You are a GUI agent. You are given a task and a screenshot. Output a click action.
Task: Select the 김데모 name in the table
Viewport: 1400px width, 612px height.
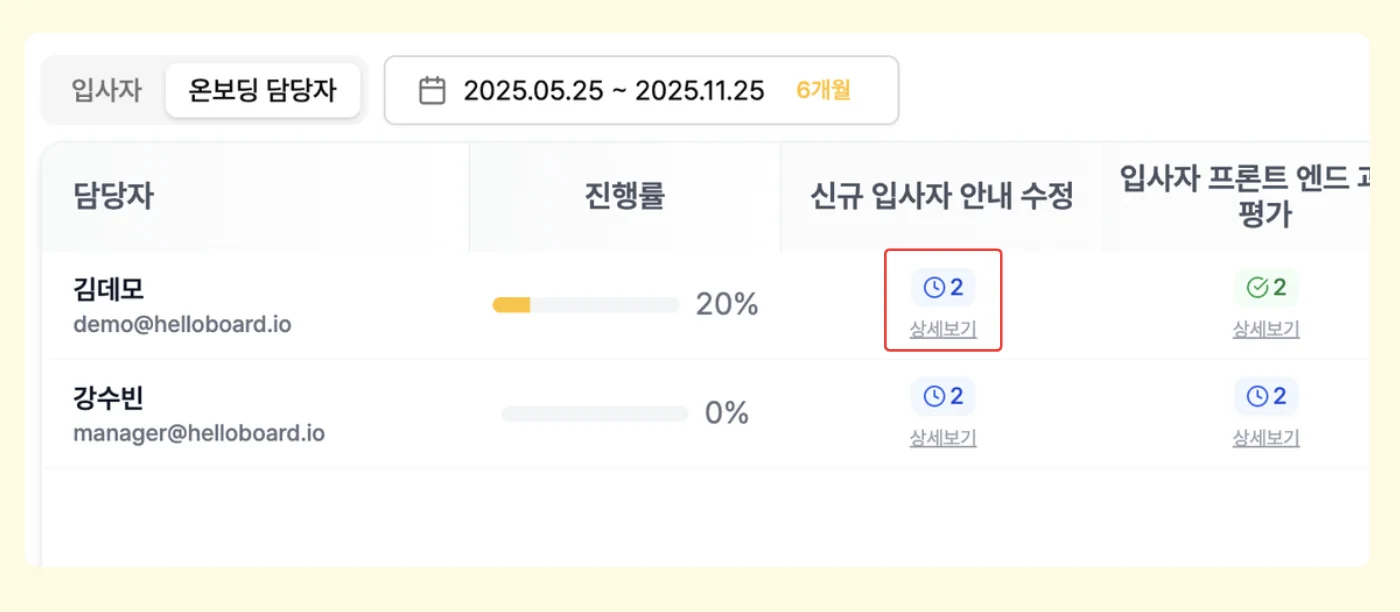[x=109, y=290]
